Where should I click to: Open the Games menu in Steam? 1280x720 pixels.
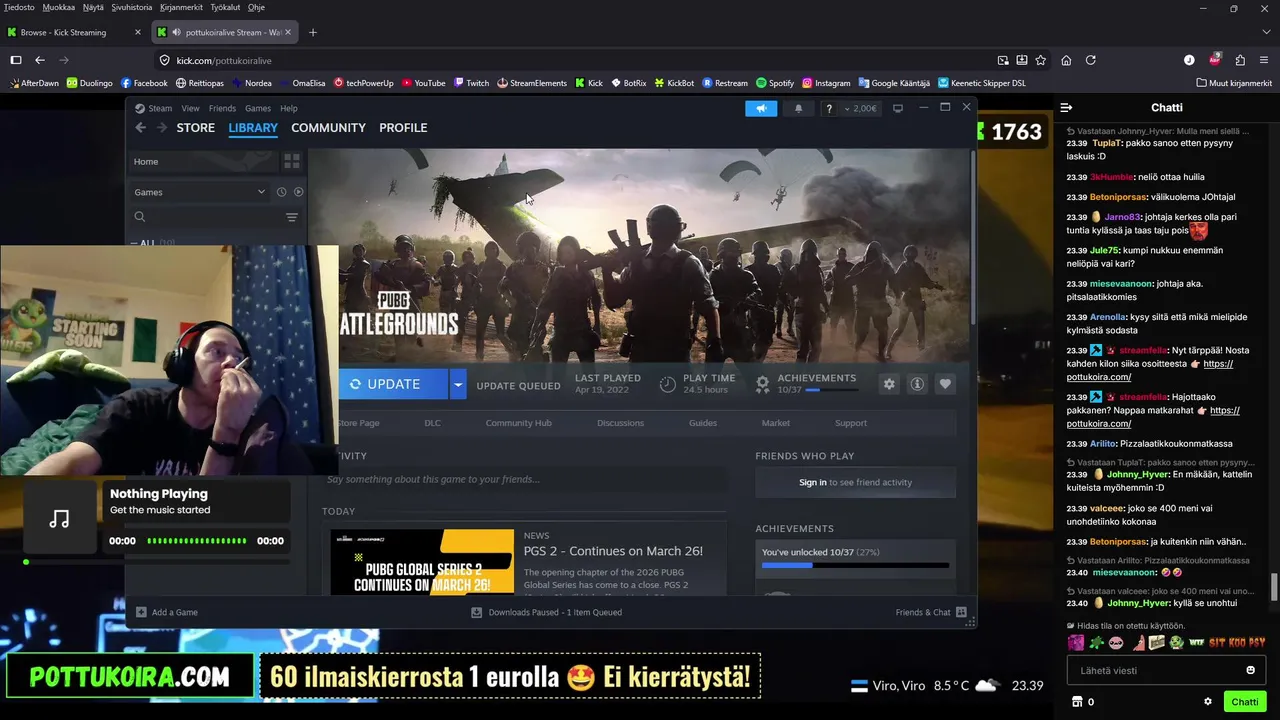pyautogui.click(x=258, y=108)
